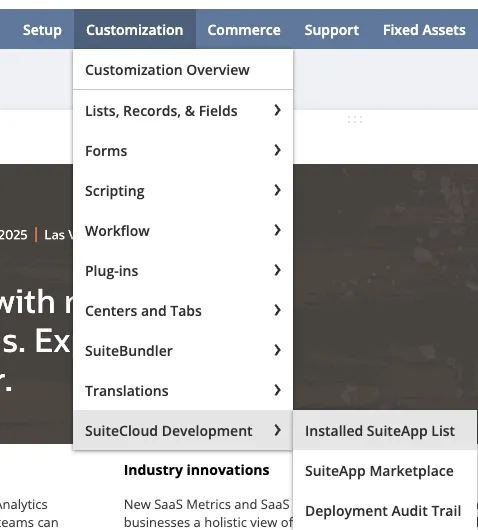Image resolution: width=478 pixels, height=530 pixels.
Task: Open Centers and Tabs submenu
Action: pos(183,311)
